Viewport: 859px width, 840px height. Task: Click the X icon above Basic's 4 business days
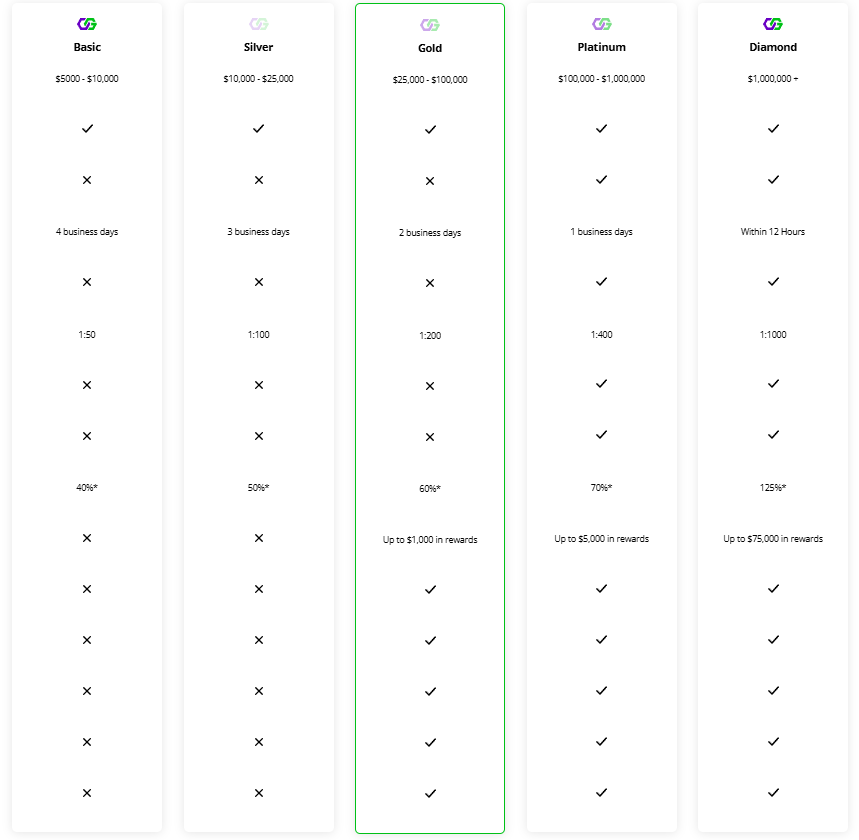tap(87, 180)
